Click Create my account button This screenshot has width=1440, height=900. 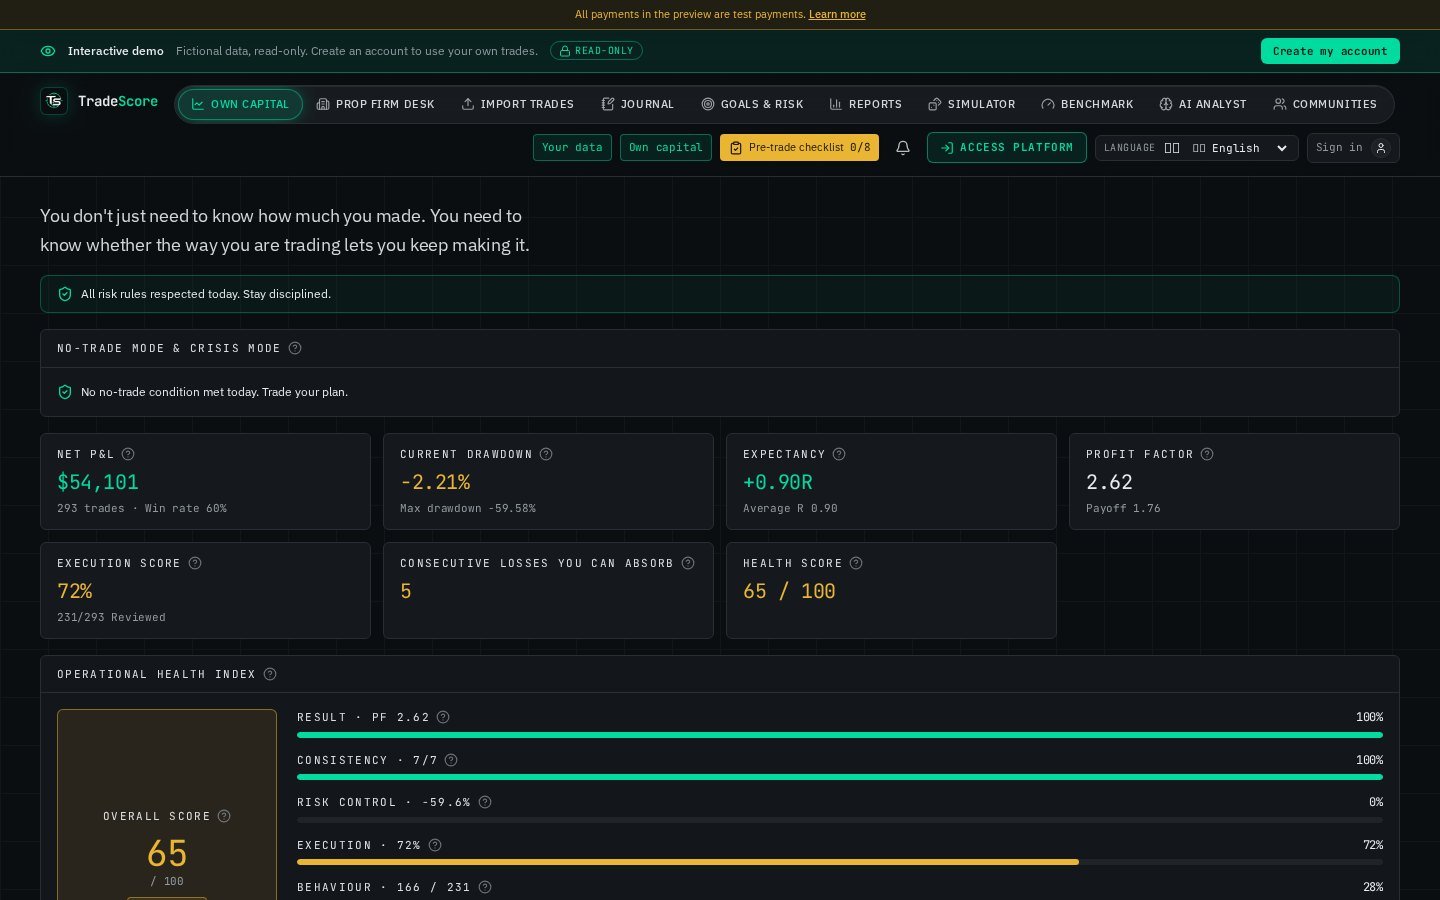click(1330, 51)
